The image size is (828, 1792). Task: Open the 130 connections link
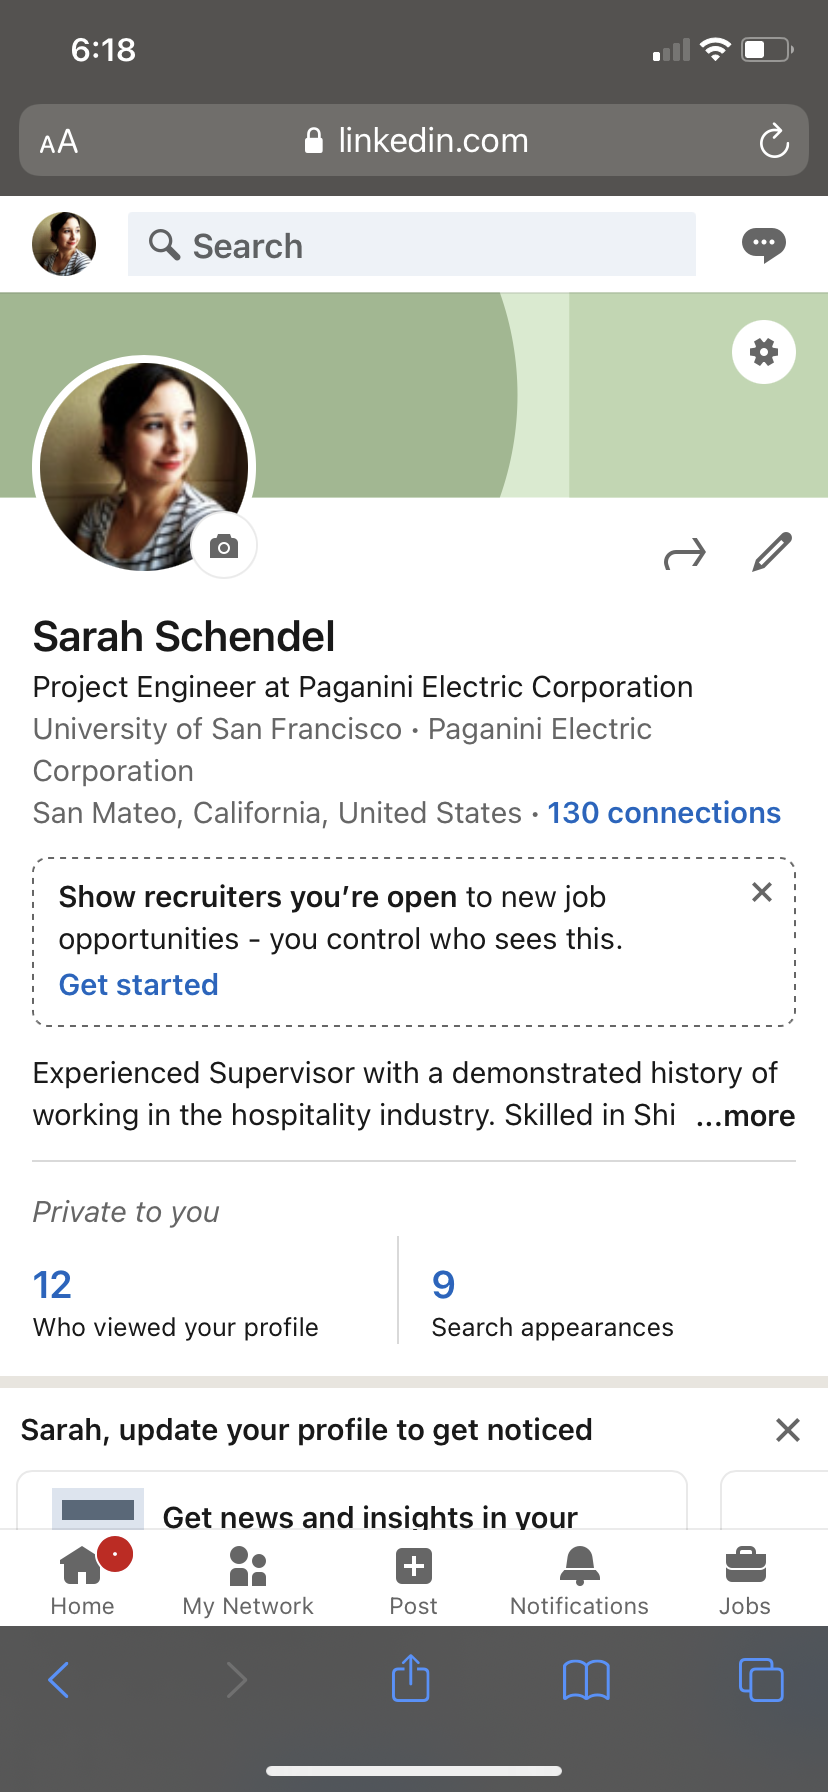click(x=664, y=813)
